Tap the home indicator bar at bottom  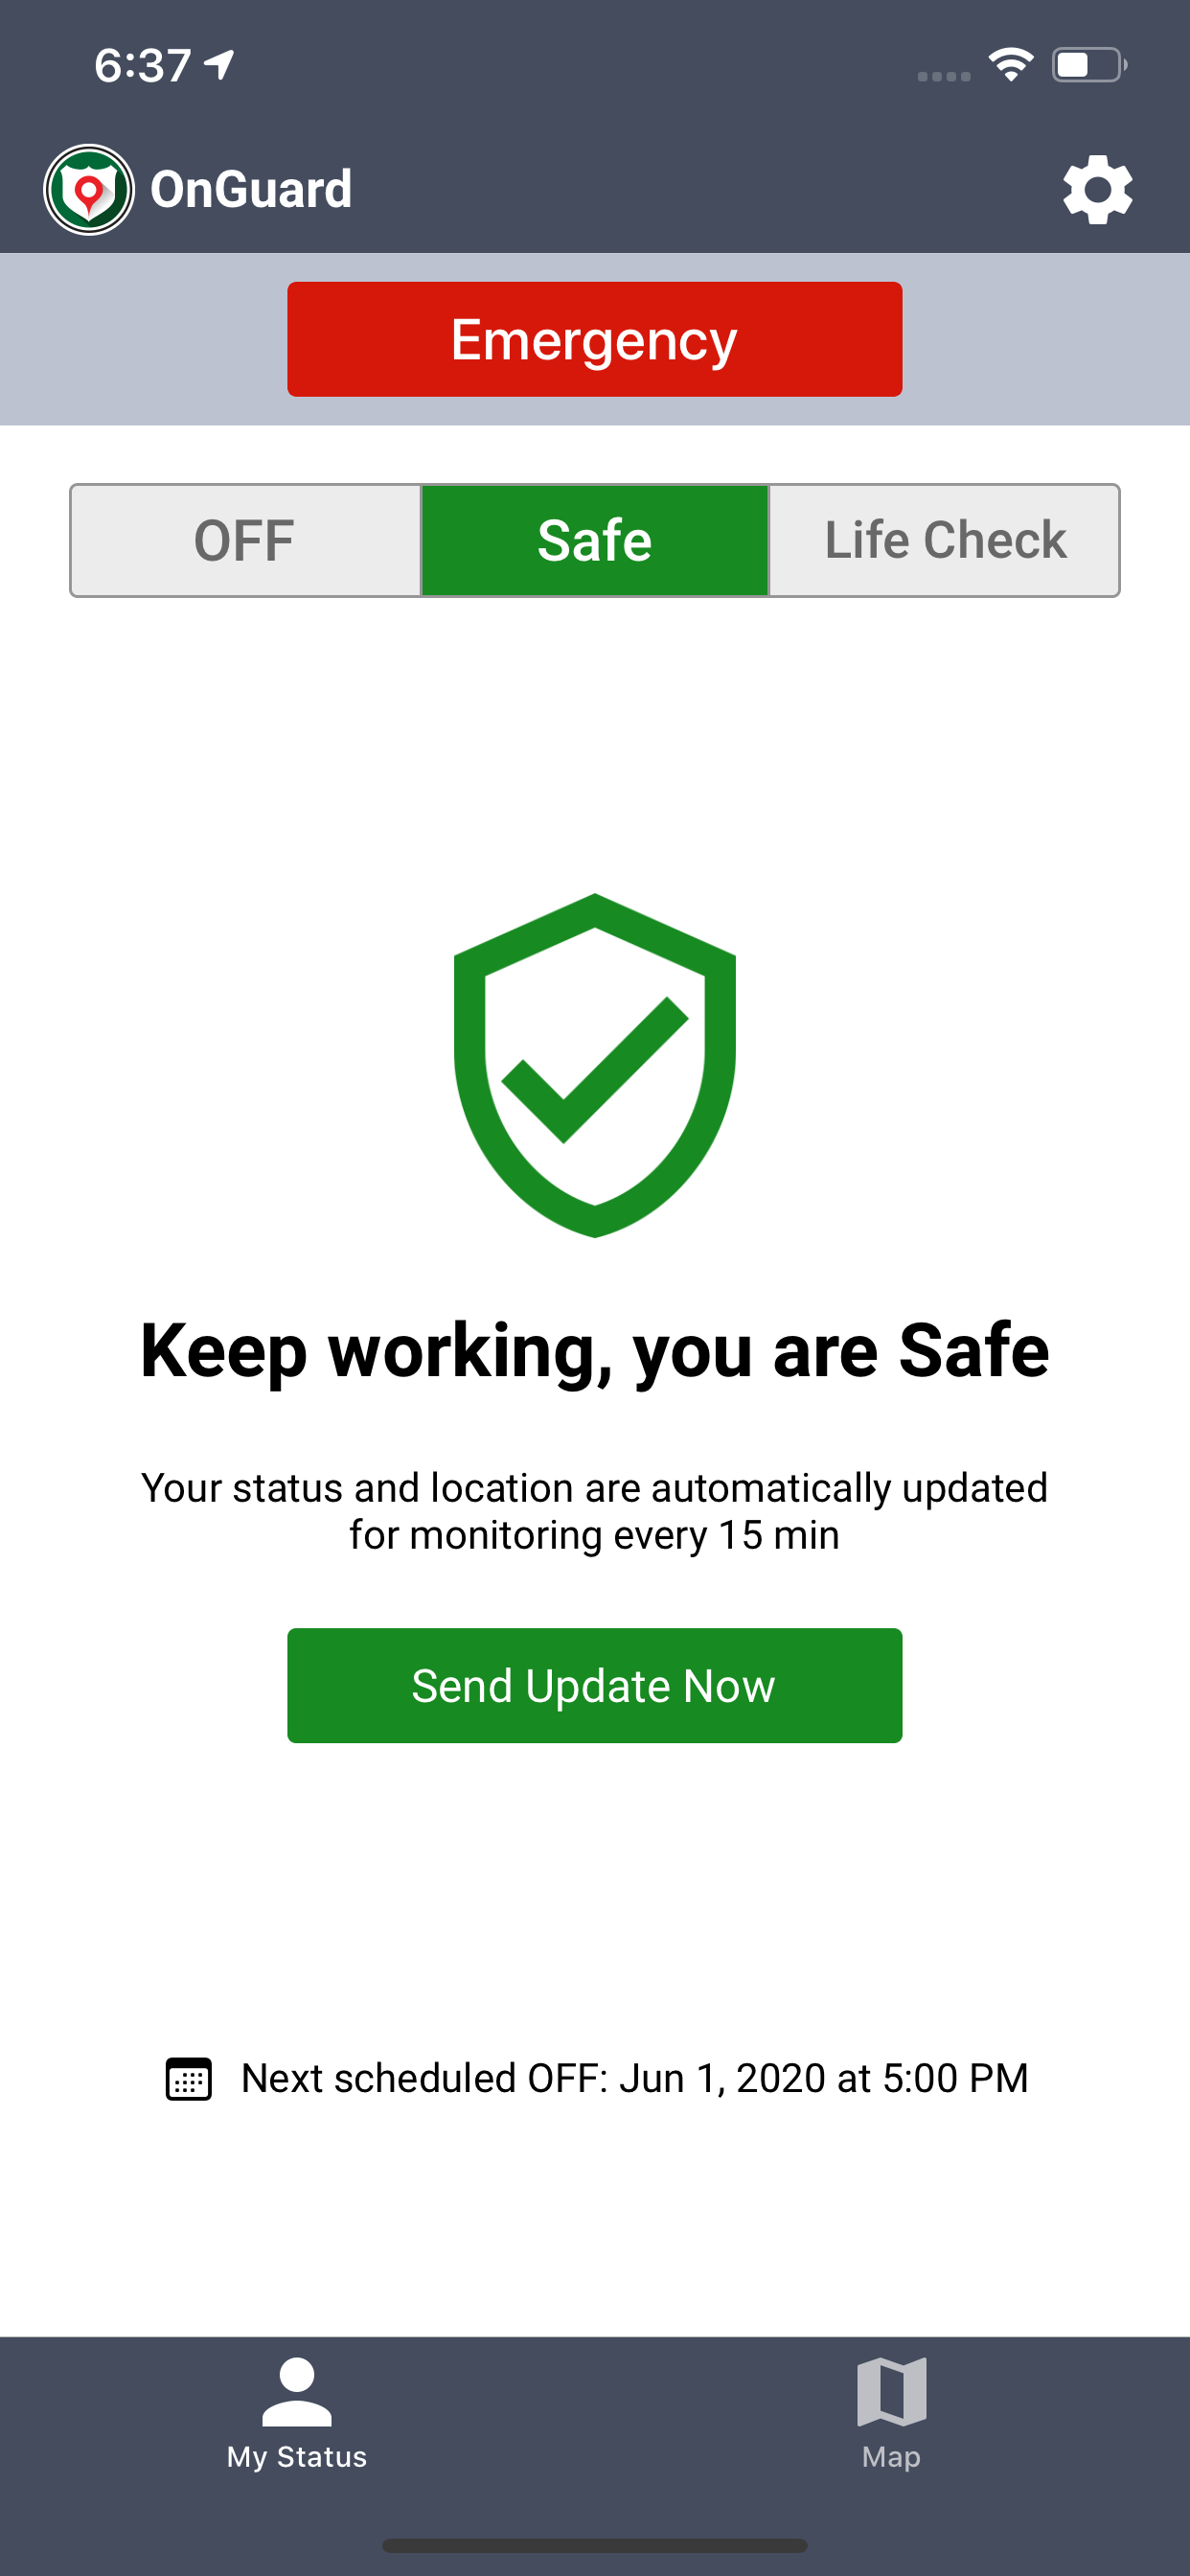[x=595, y=2545]
